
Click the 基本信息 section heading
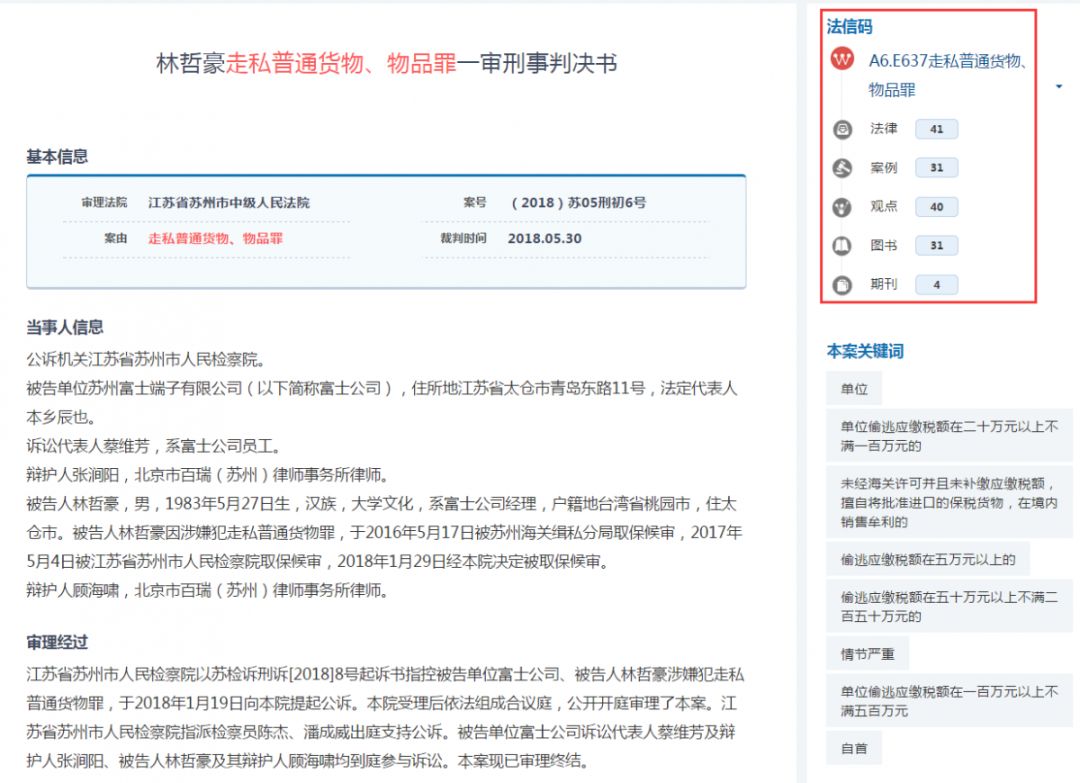pyautogui.click(x=57, y=157)
